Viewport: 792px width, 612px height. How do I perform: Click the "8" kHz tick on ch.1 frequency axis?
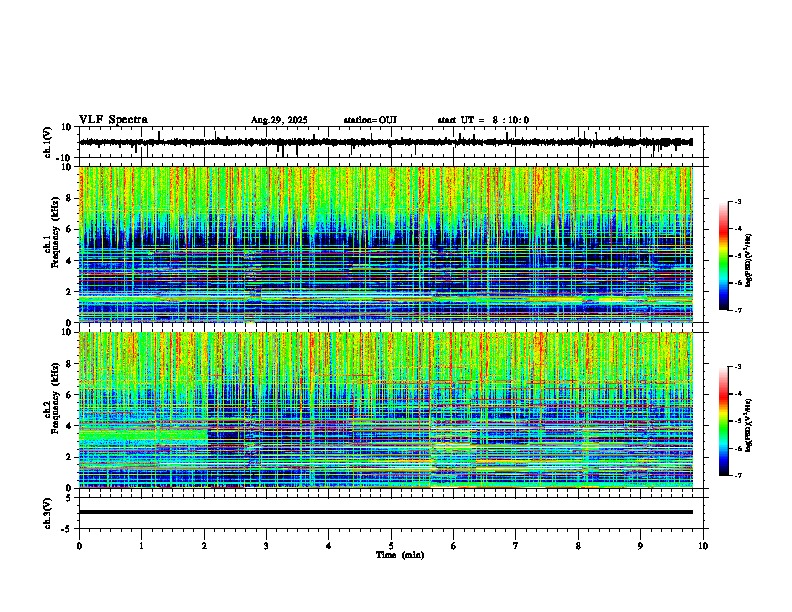click(x=69, y=198)
